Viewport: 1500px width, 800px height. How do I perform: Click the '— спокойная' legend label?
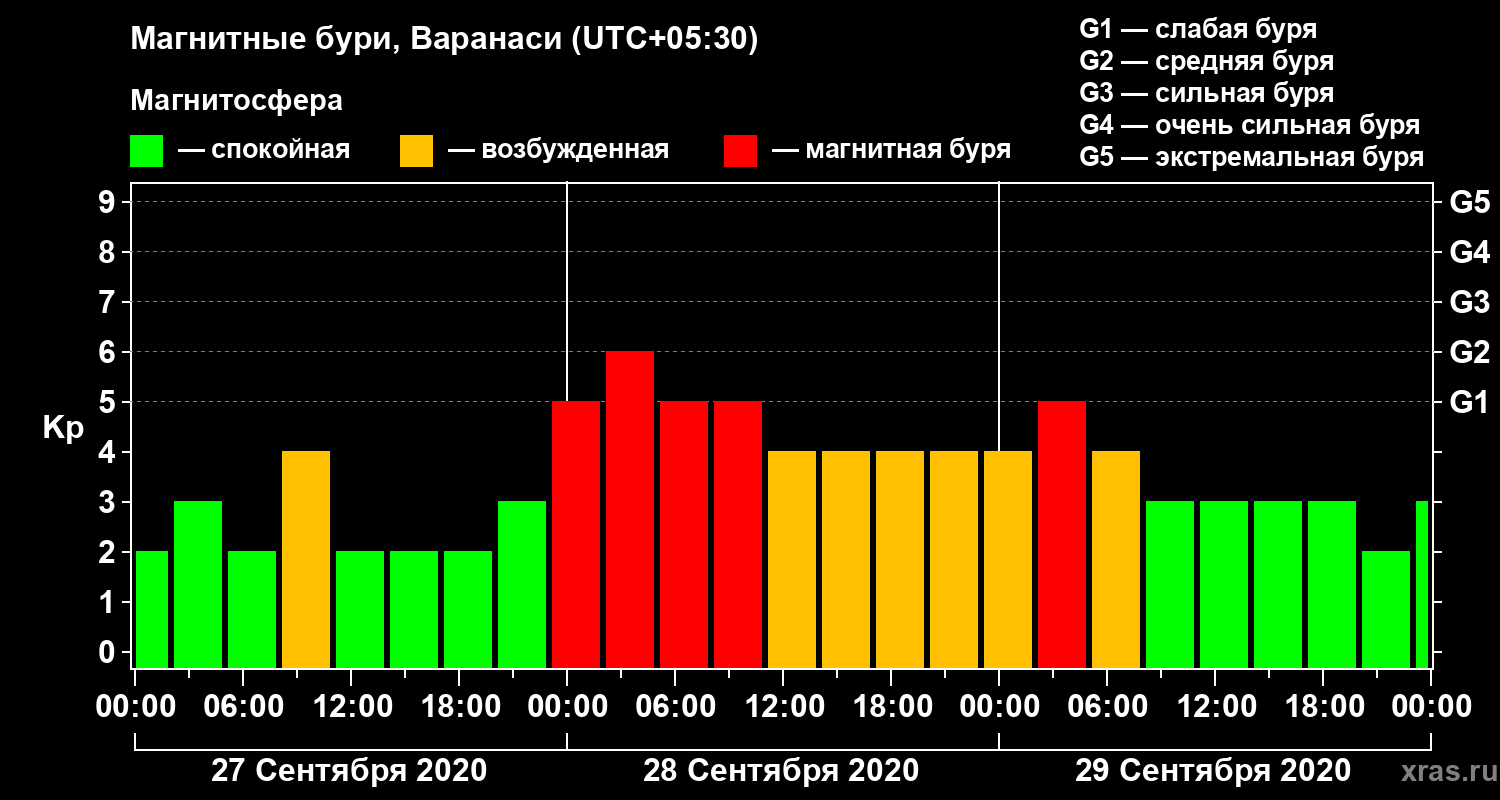264,151
